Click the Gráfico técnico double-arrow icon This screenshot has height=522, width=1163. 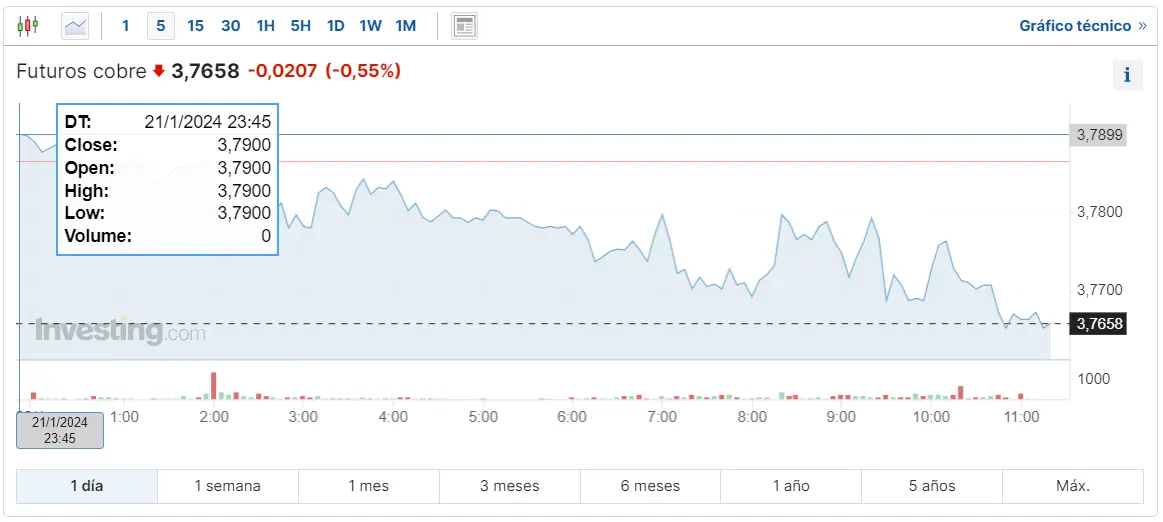pyautogui.click(x=1142, y=26)
